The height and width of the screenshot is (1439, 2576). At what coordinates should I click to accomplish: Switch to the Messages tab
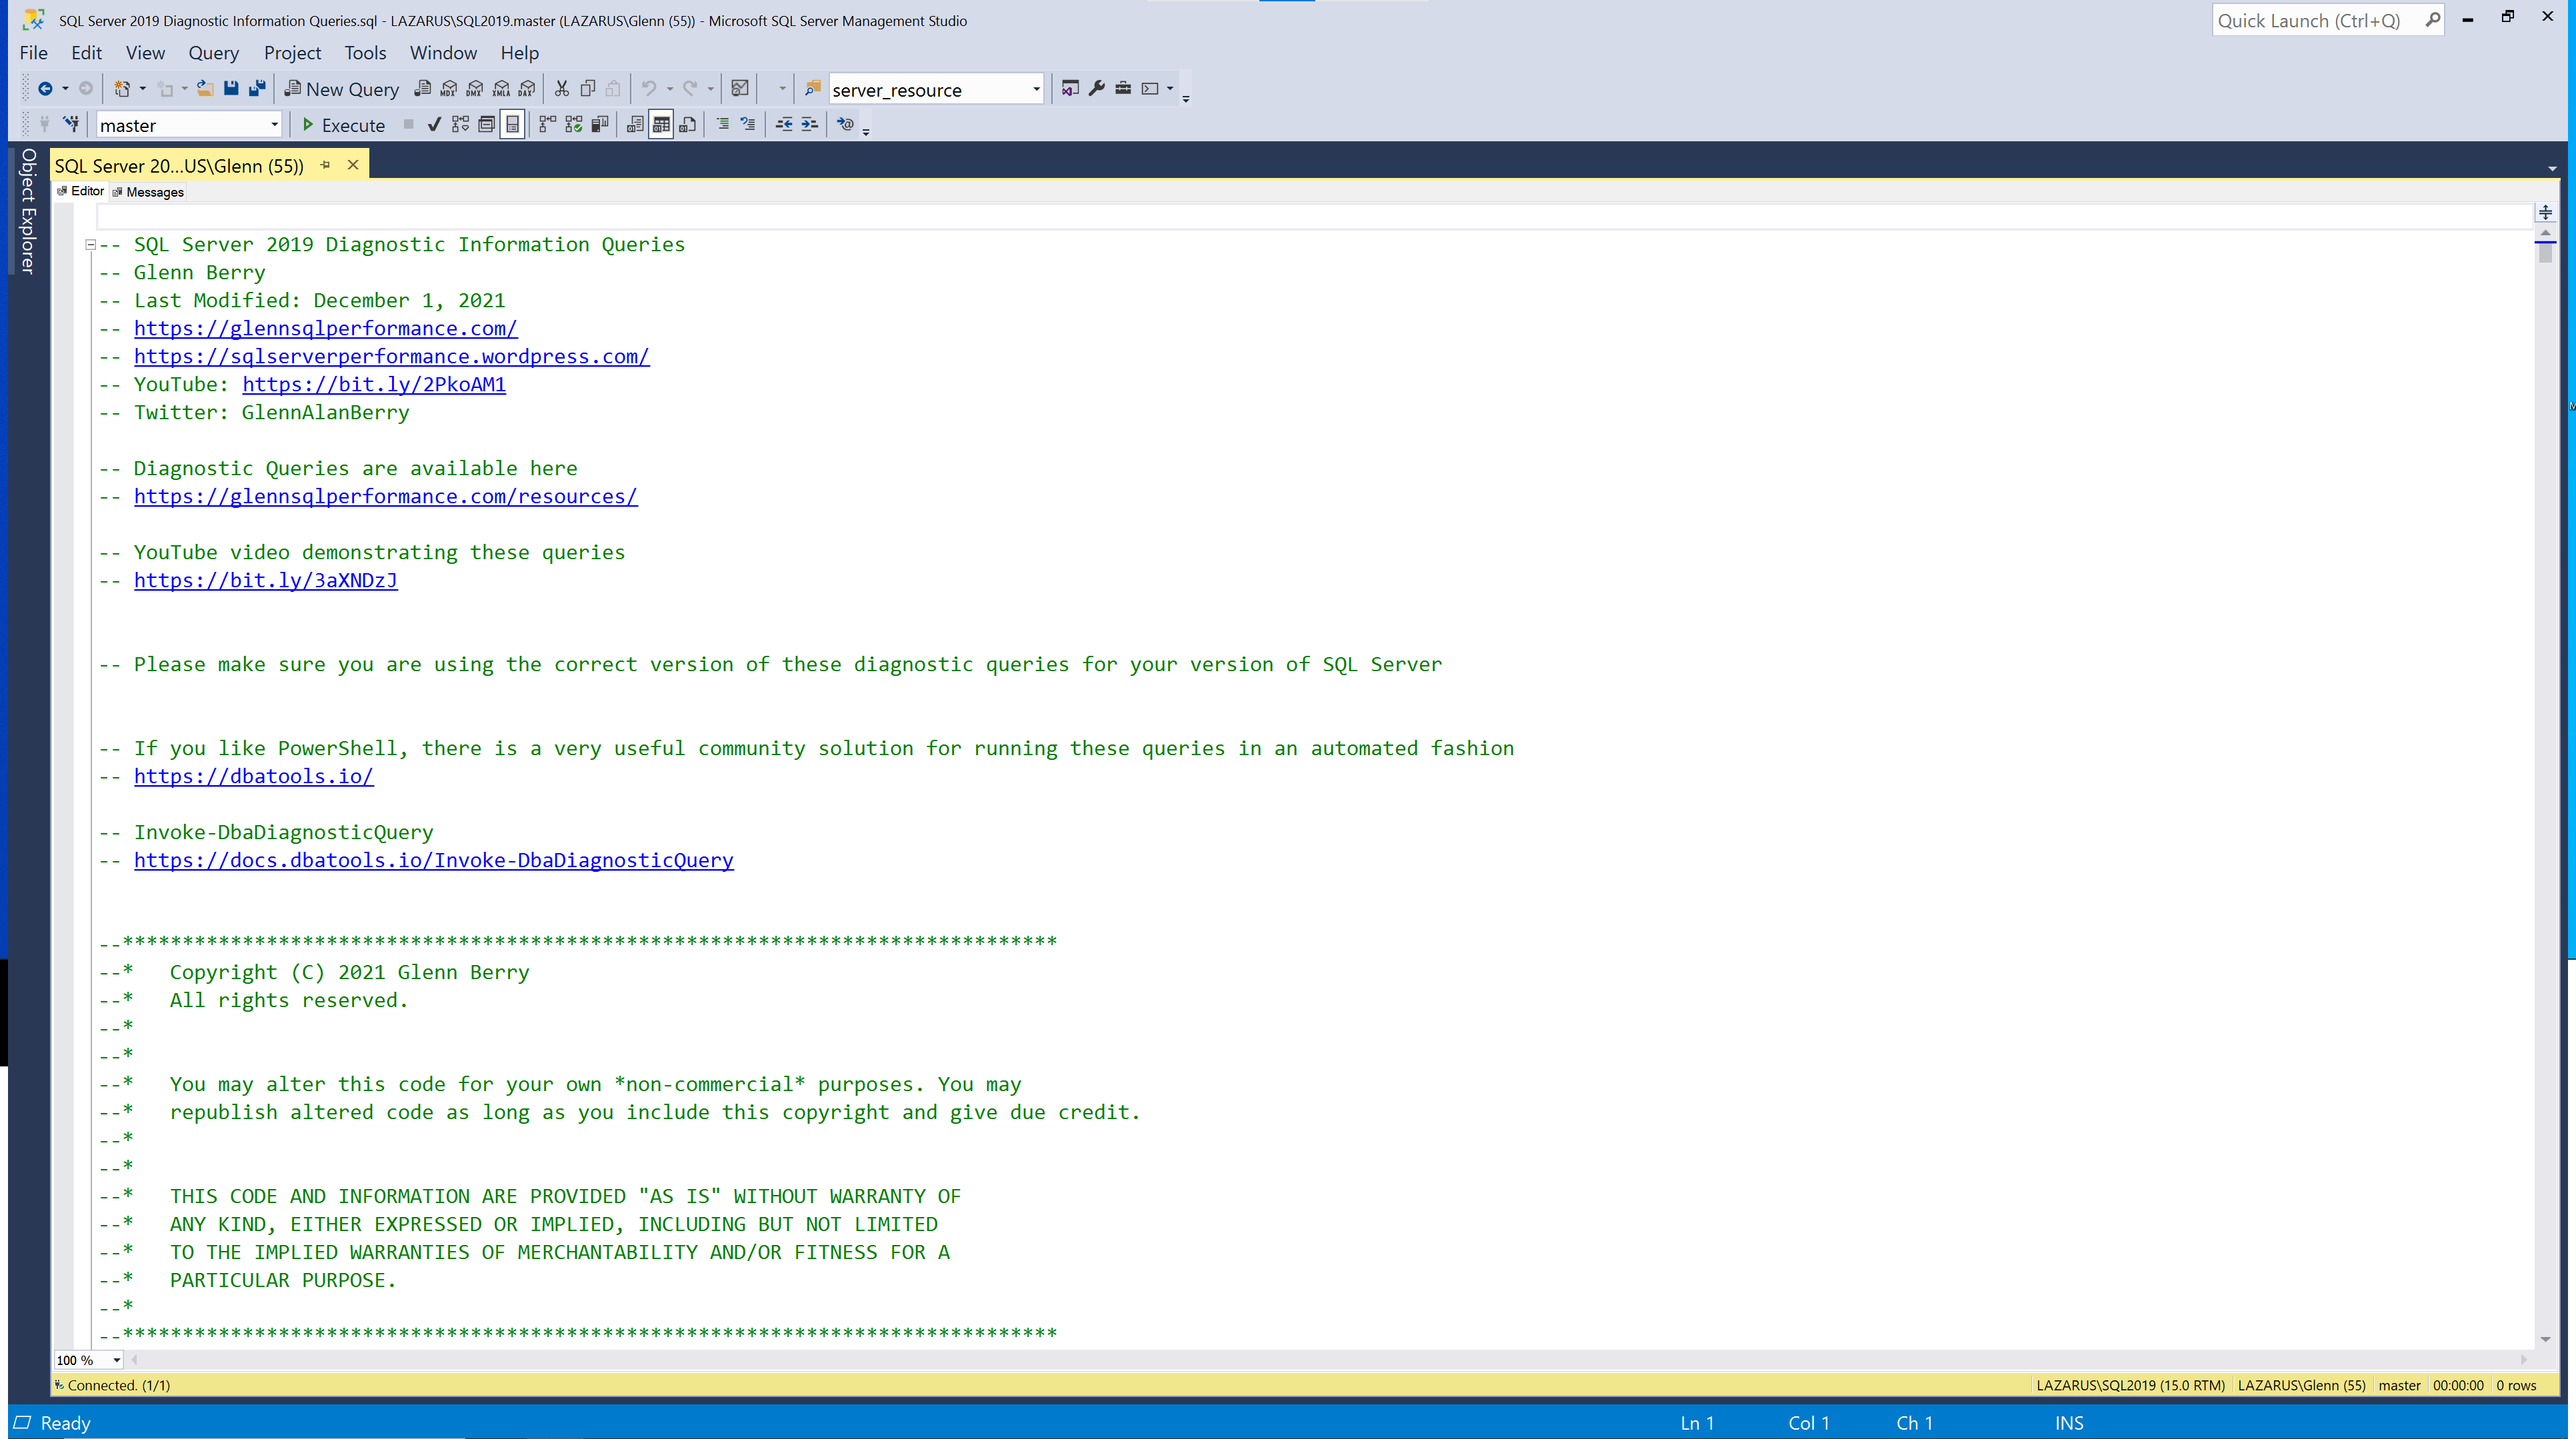point(154,192)
